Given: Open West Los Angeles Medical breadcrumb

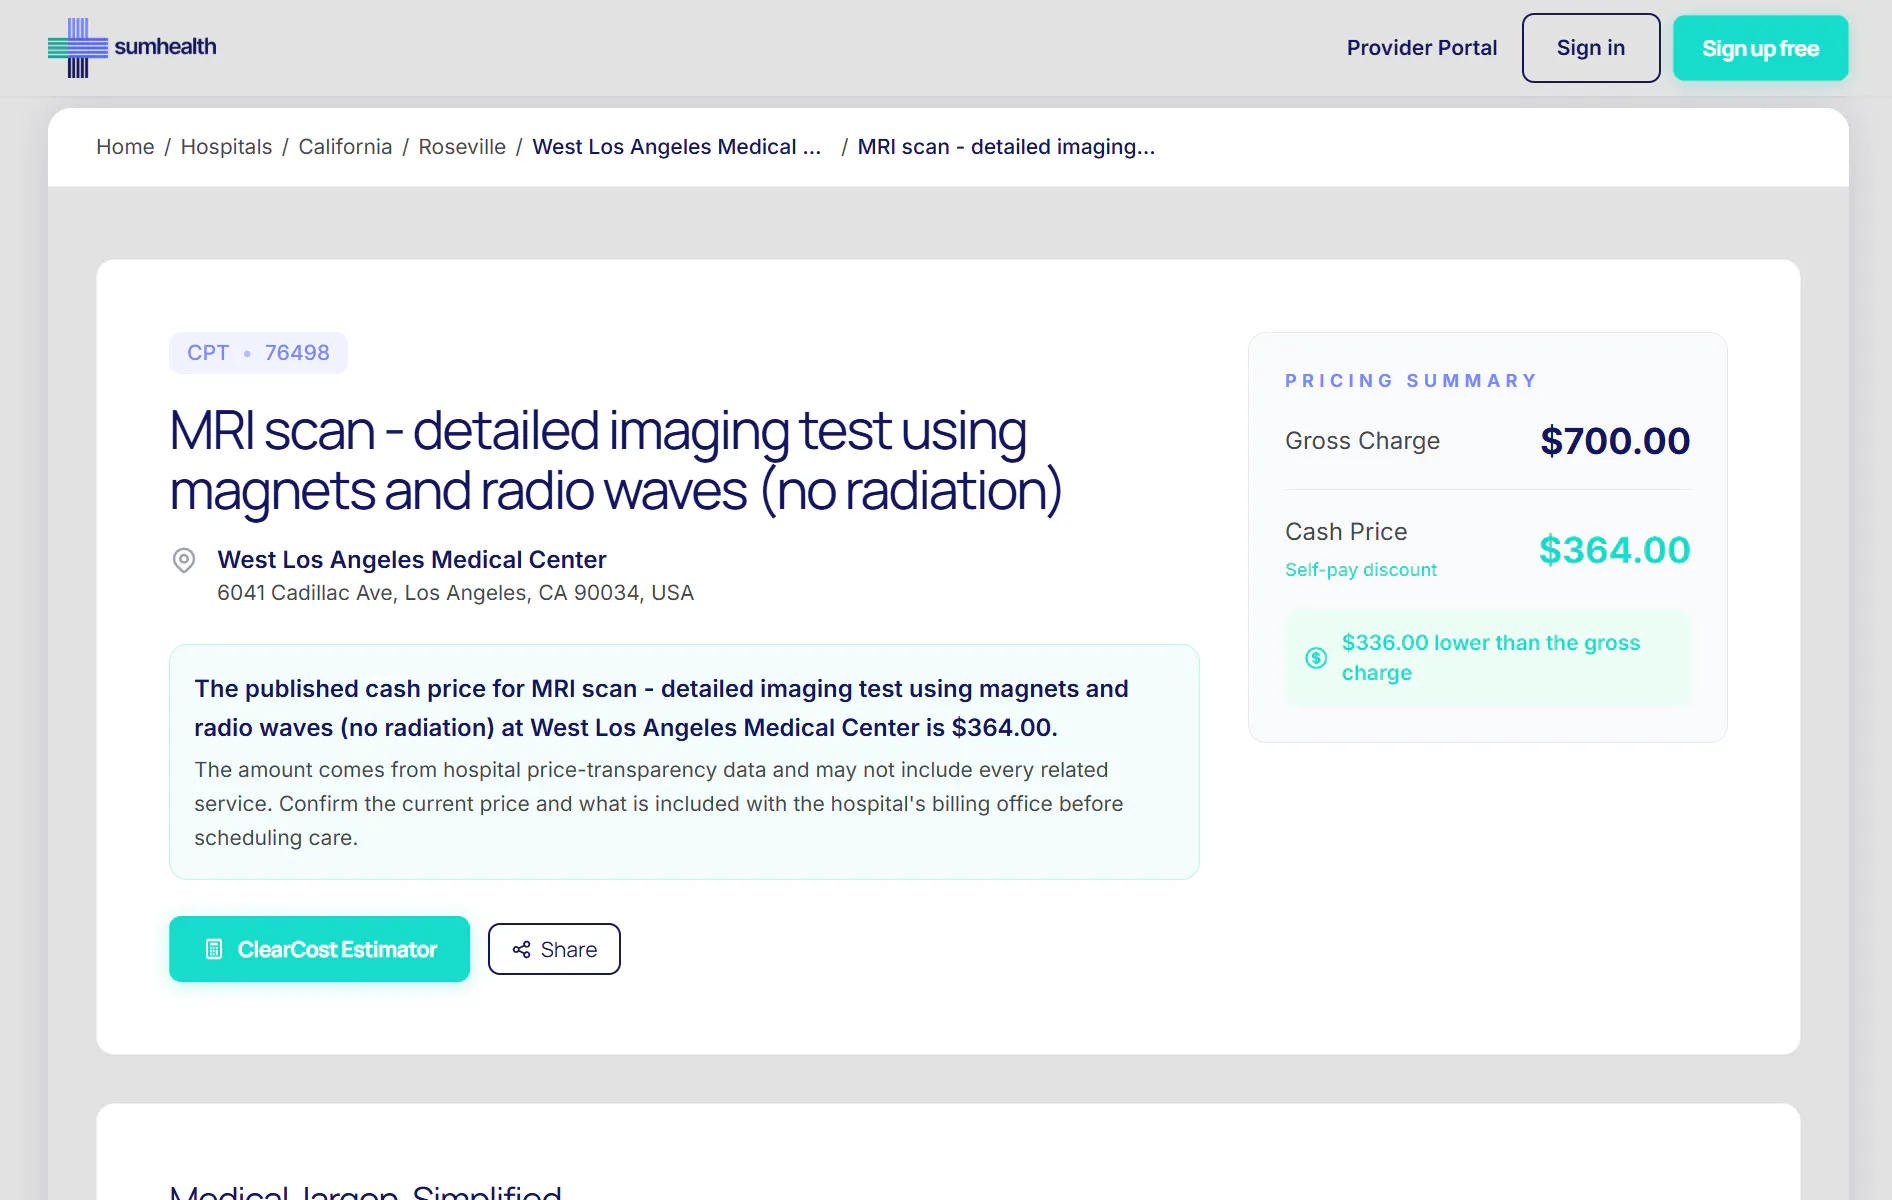Looking at the screenshot, I should [x=677, y=147].
